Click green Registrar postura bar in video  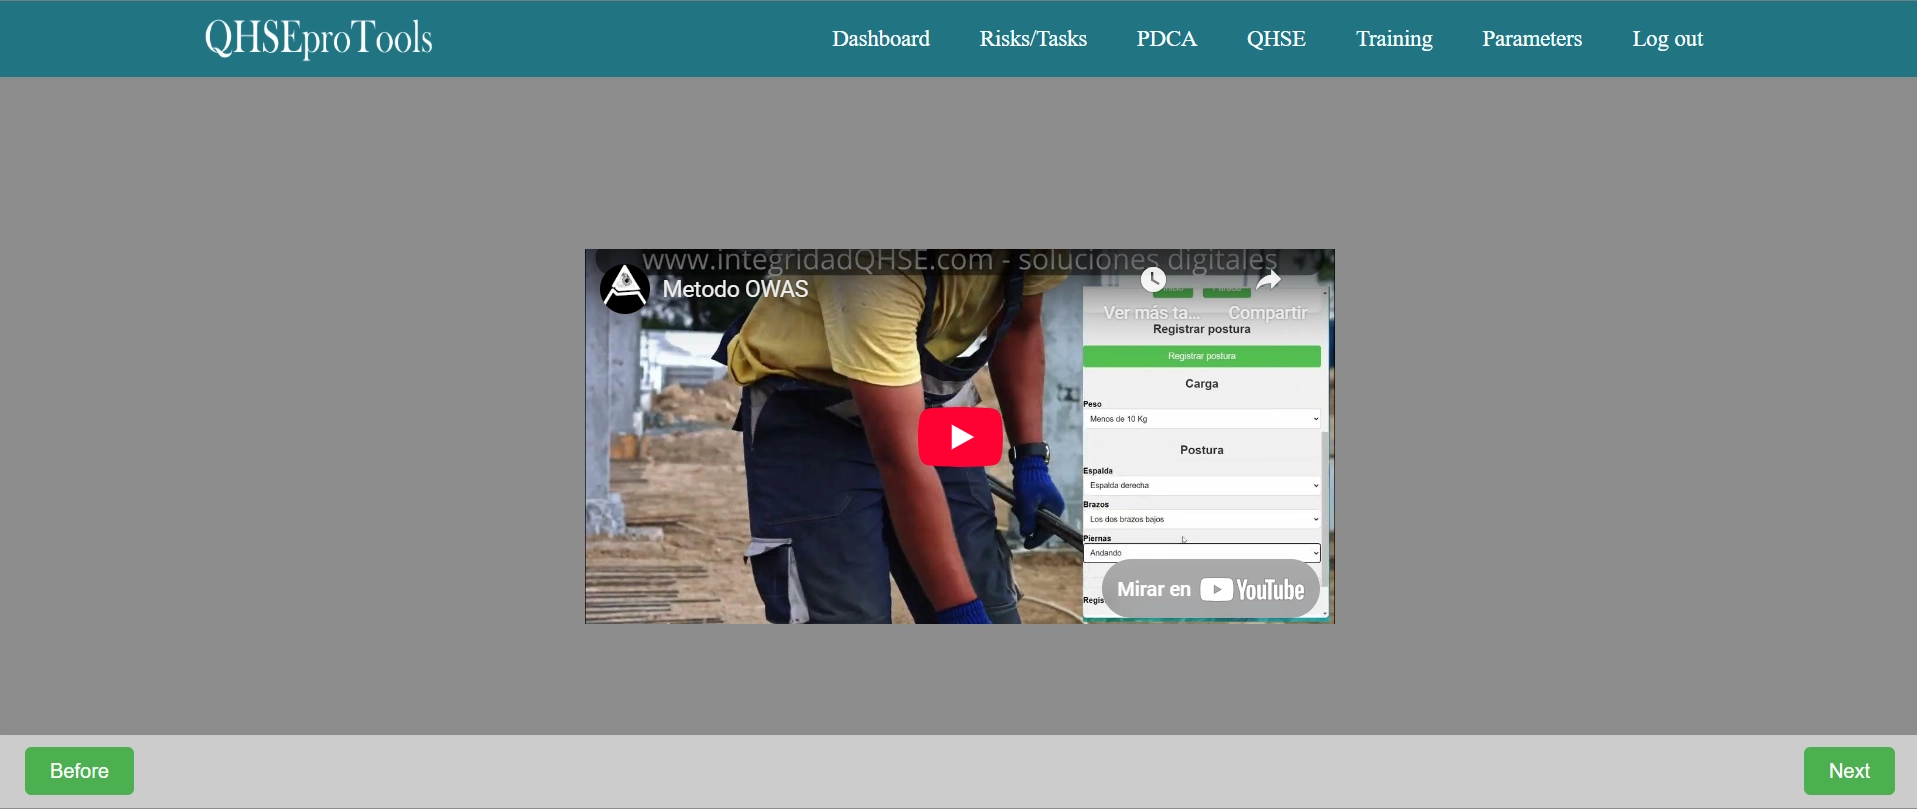(1201, 356)
